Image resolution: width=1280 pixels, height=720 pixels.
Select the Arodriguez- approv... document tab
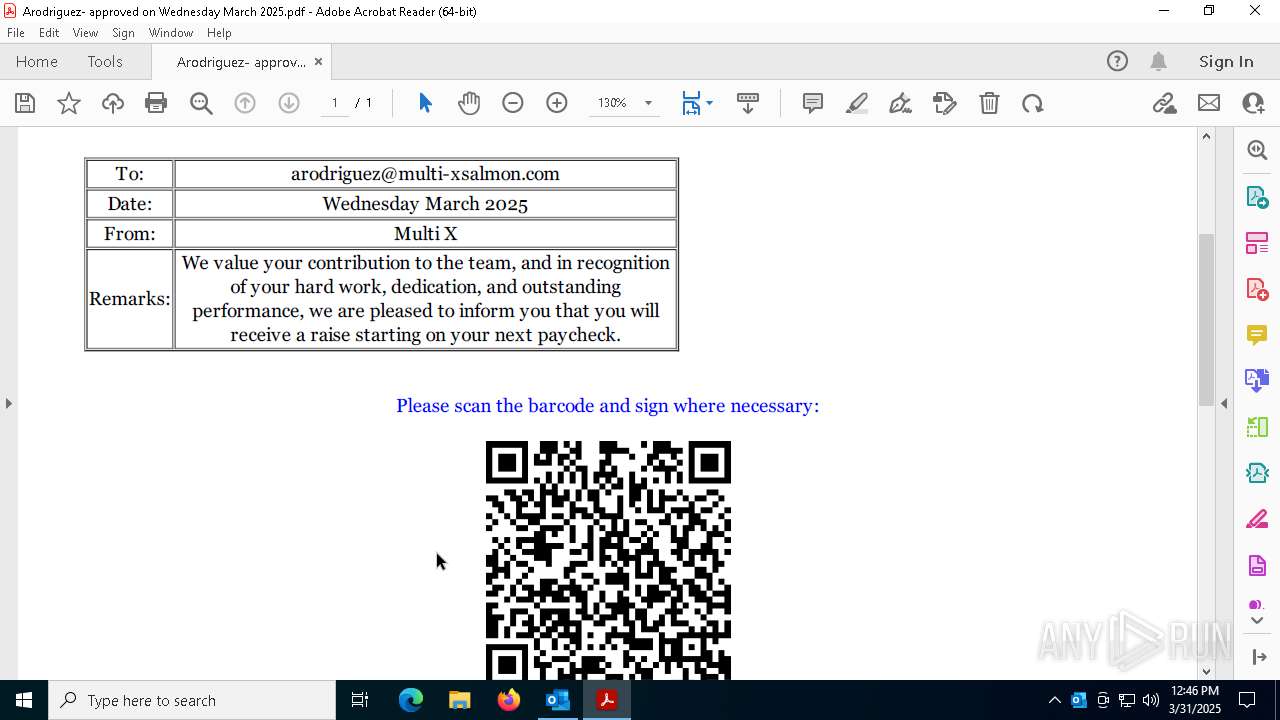241,62
